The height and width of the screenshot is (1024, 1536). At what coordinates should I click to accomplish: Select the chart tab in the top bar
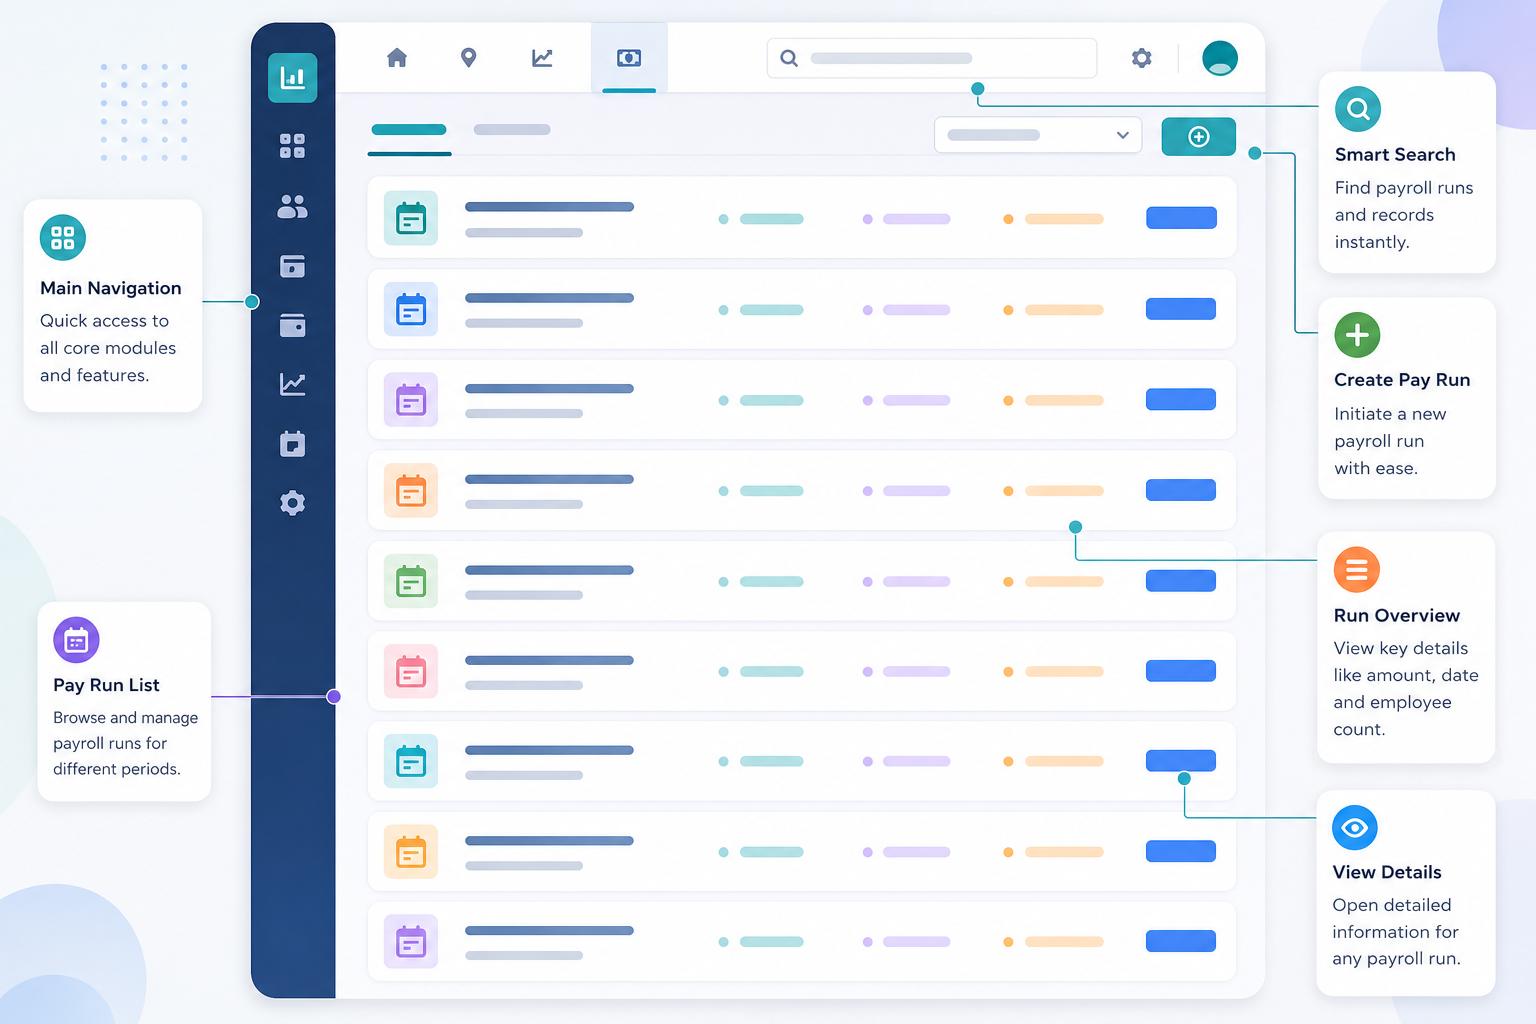tap(542, 58)
